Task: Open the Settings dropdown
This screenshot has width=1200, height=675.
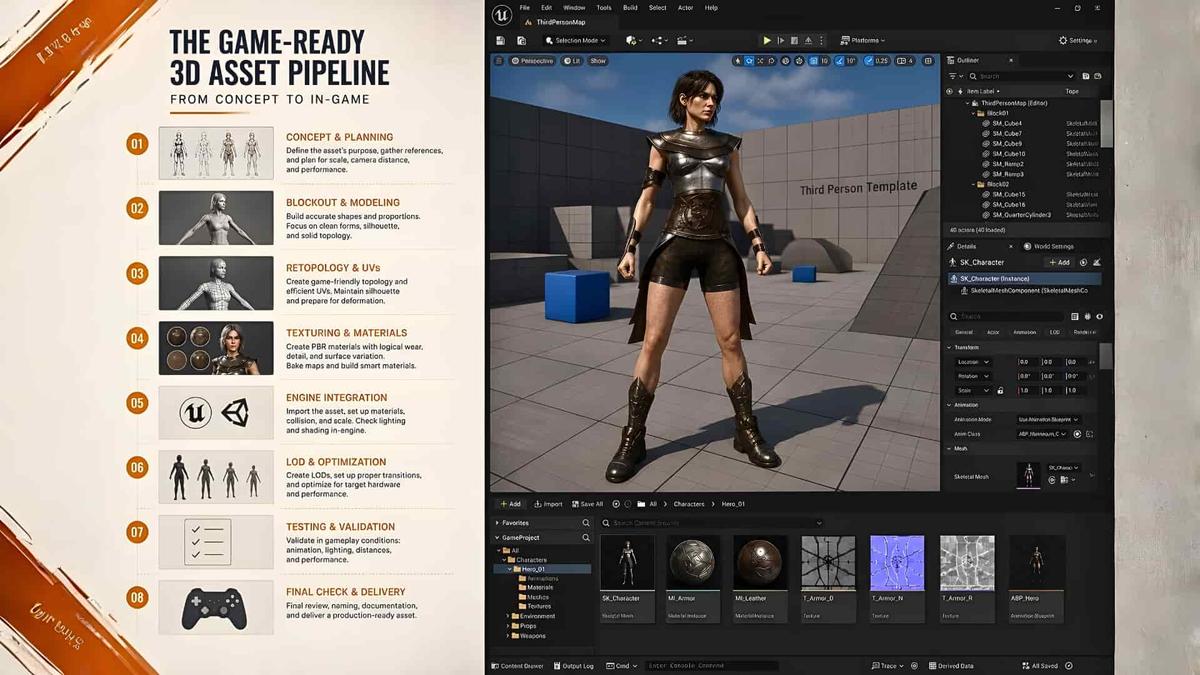Action: pyautogui.click(x=1077, y=41)
